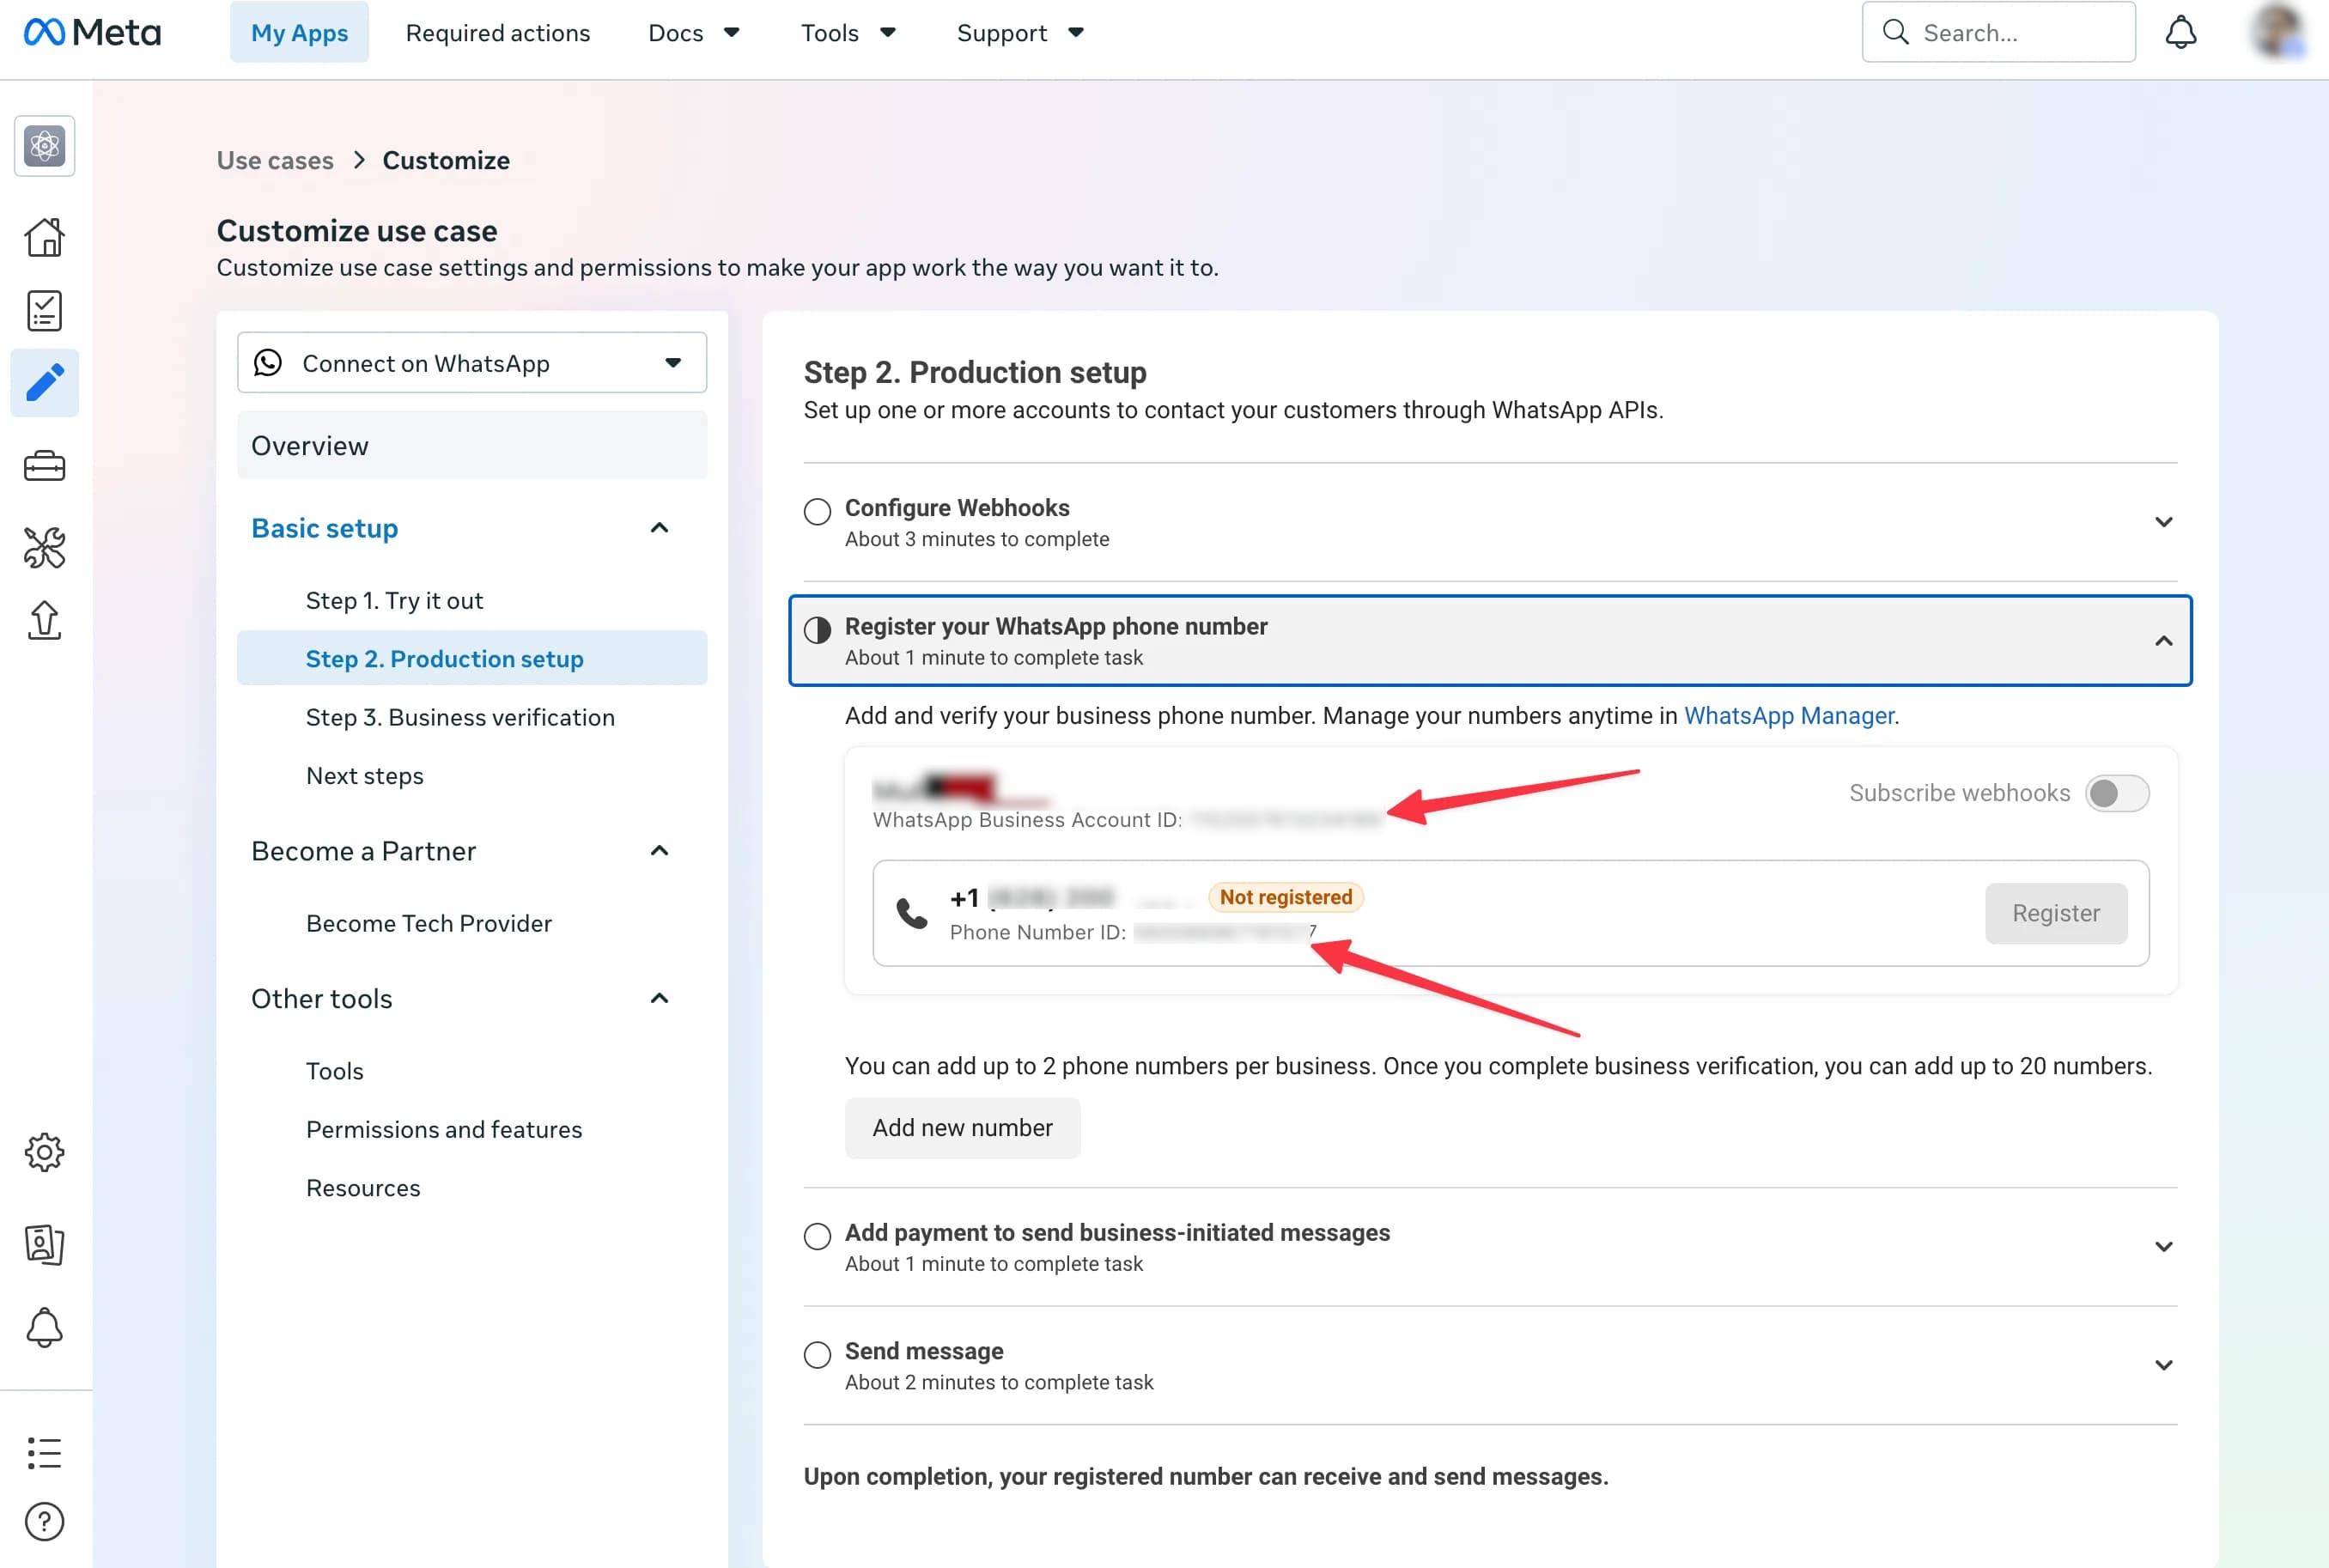Open Next steps menu item
The width and height of the screenshot is (2329, 1568).
click(365, 776)
